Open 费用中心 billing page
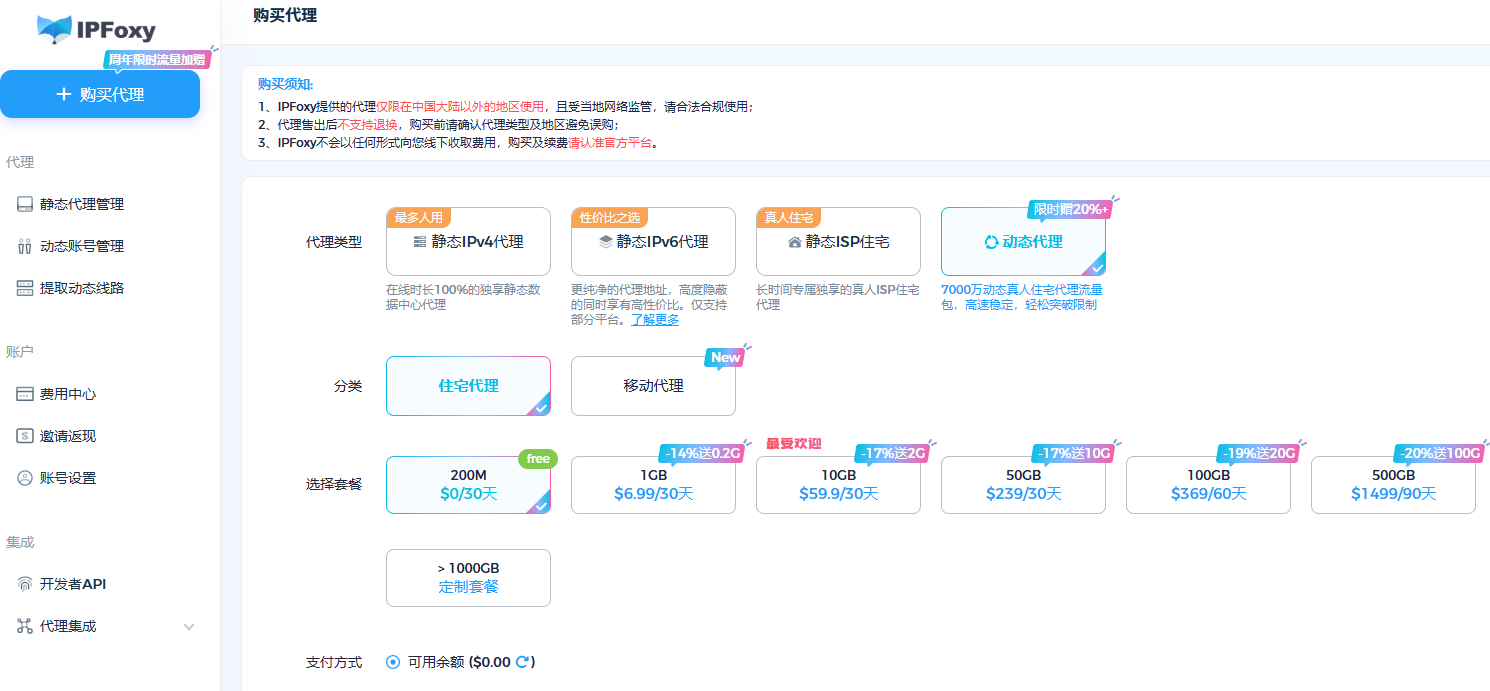This screenshot has height=691, width=1490. pos(67,394)
